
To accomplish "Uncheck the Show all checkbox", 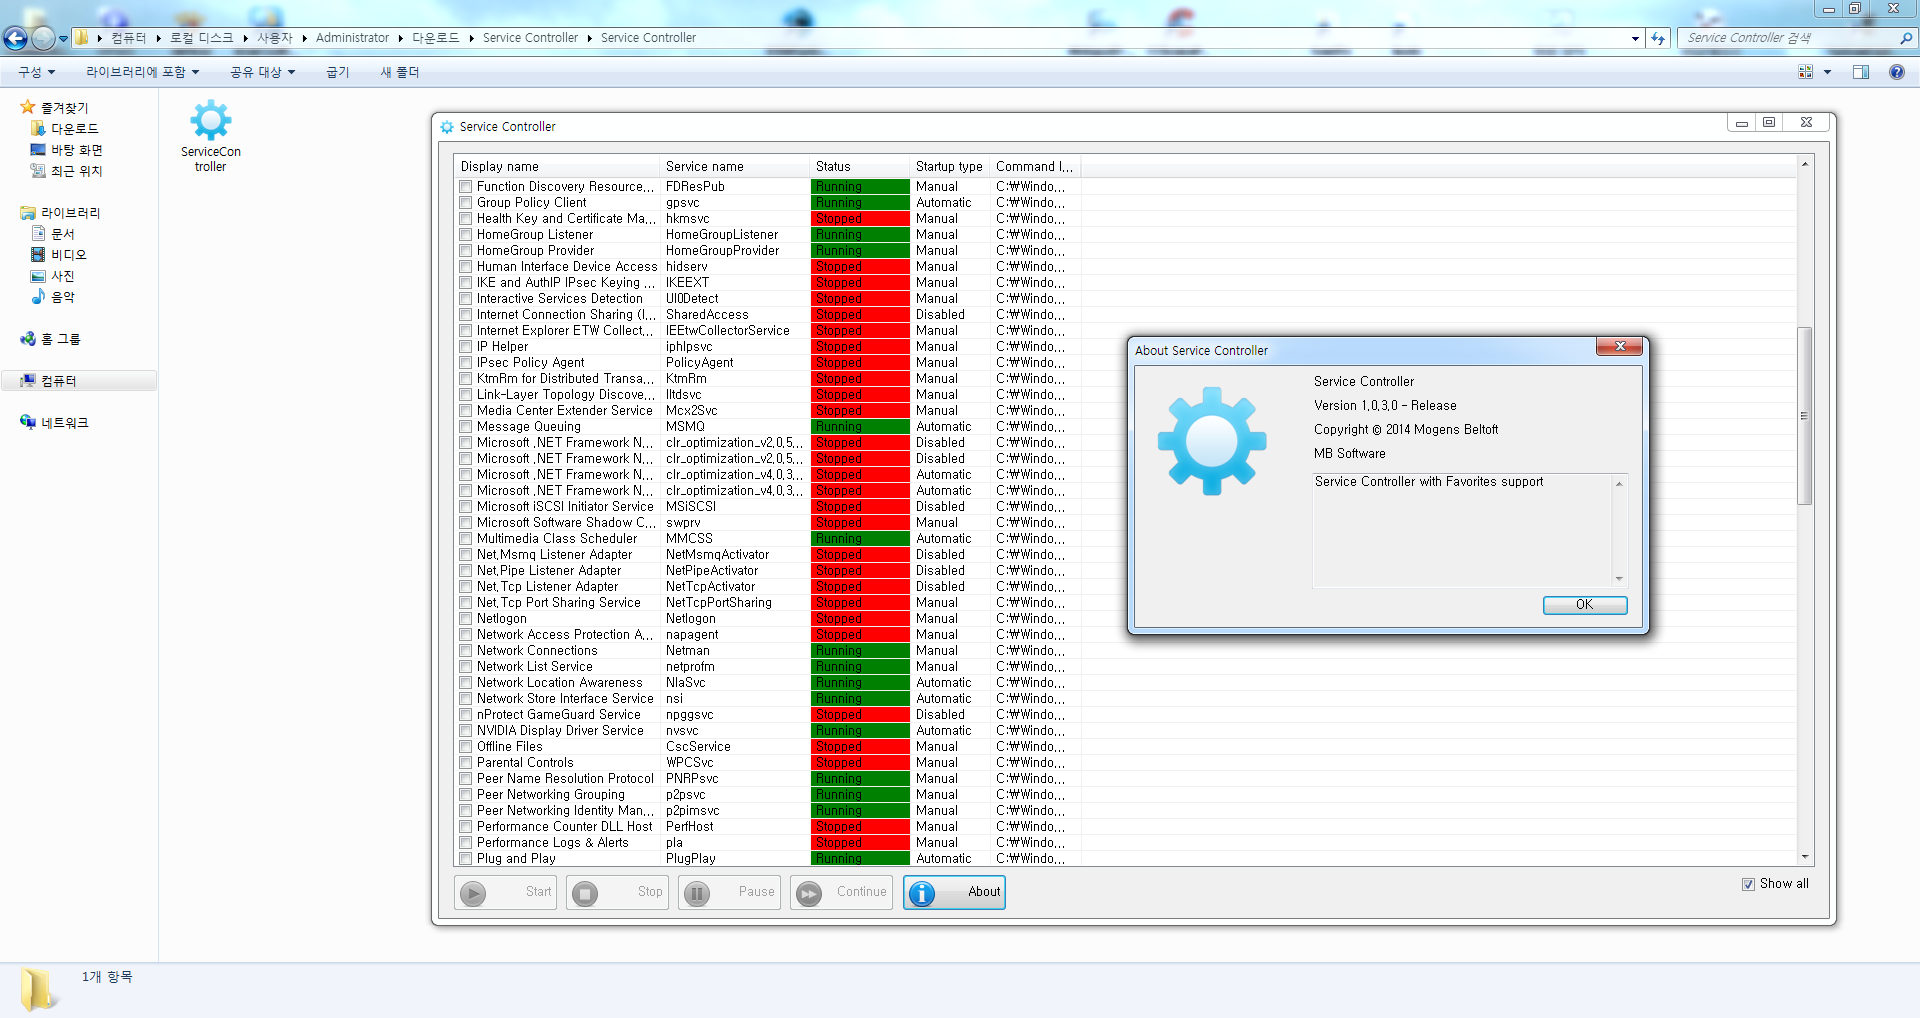I will (1749, 884).
